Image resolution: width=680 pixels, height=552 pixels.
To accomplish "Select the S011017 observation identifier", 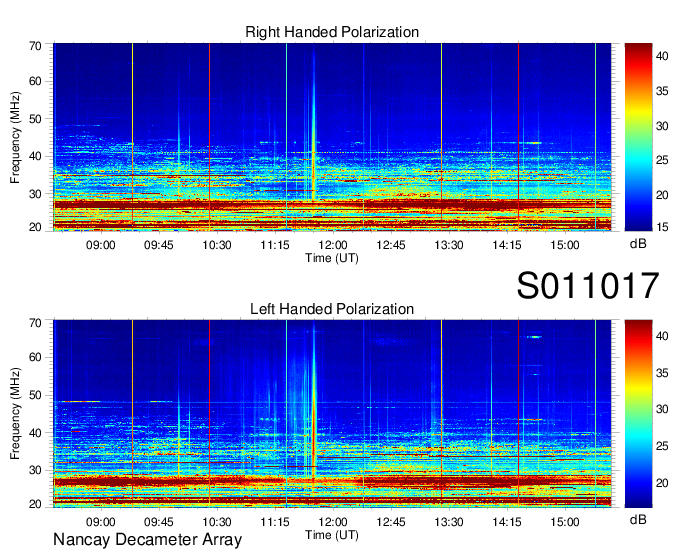I will tap(588, 286).
